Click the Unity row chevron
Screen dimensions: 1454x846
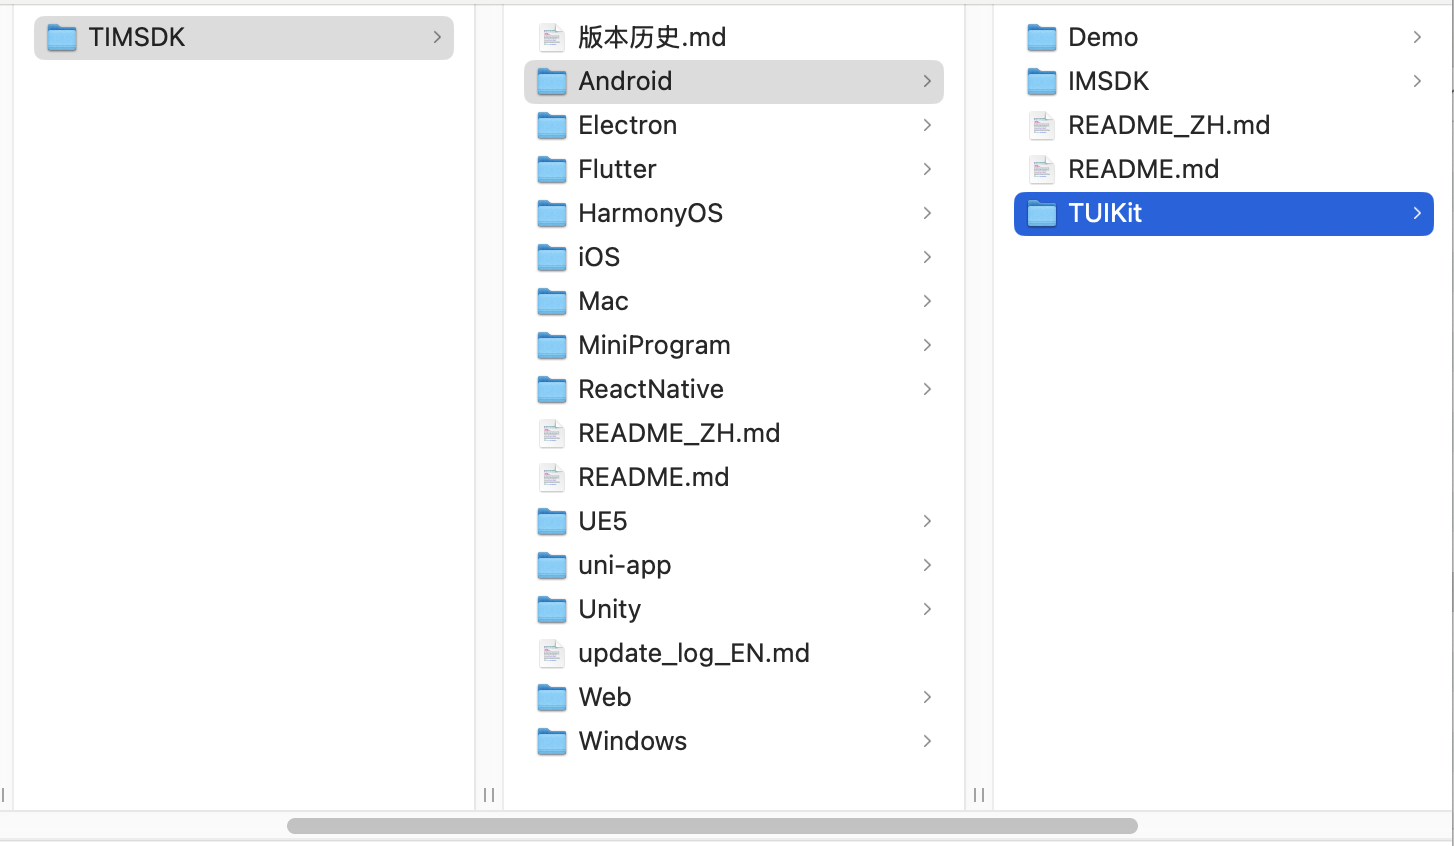click(x=927, y=609)
